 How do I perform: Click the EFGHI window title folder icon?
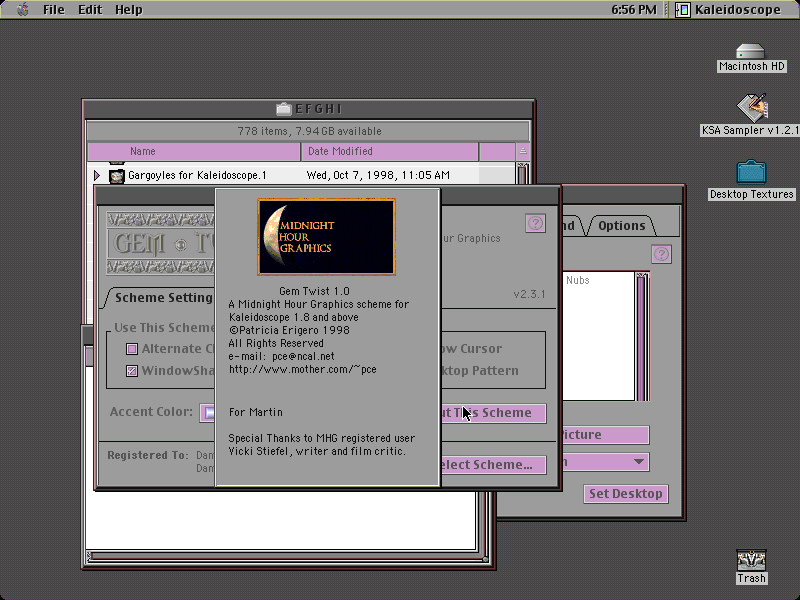[284, 109]
